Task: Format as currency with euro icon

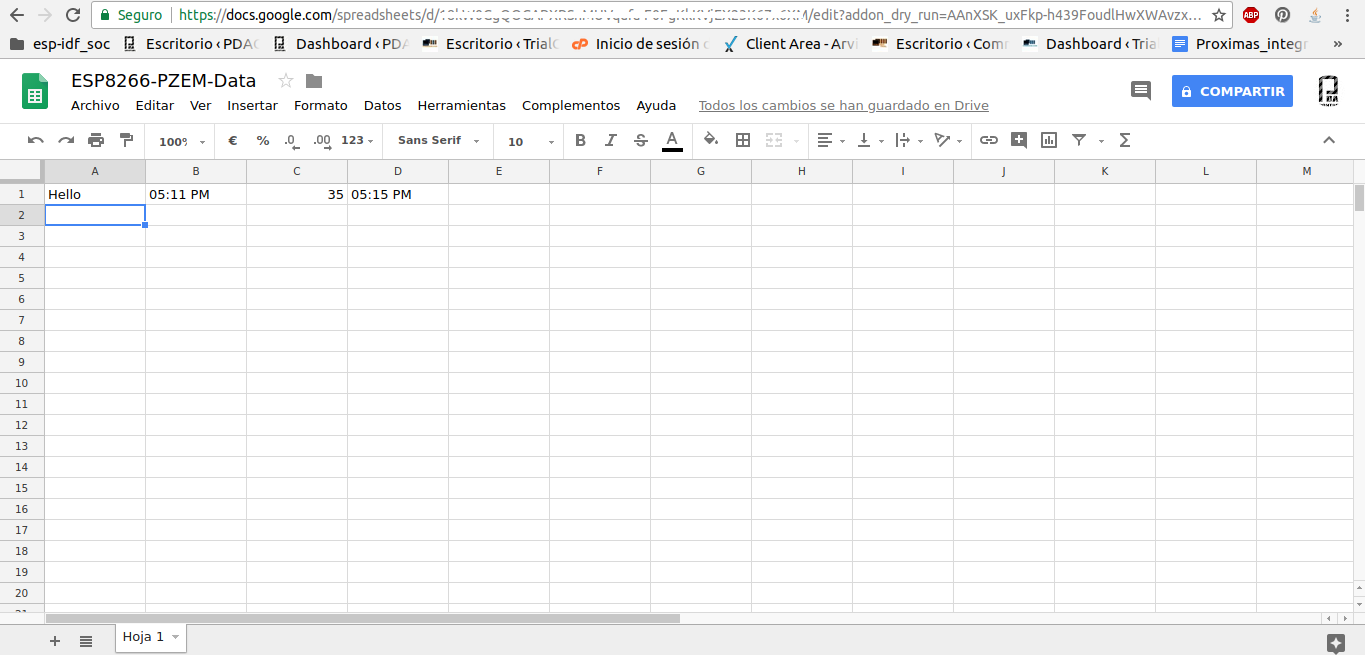Action: click(233, 140)
